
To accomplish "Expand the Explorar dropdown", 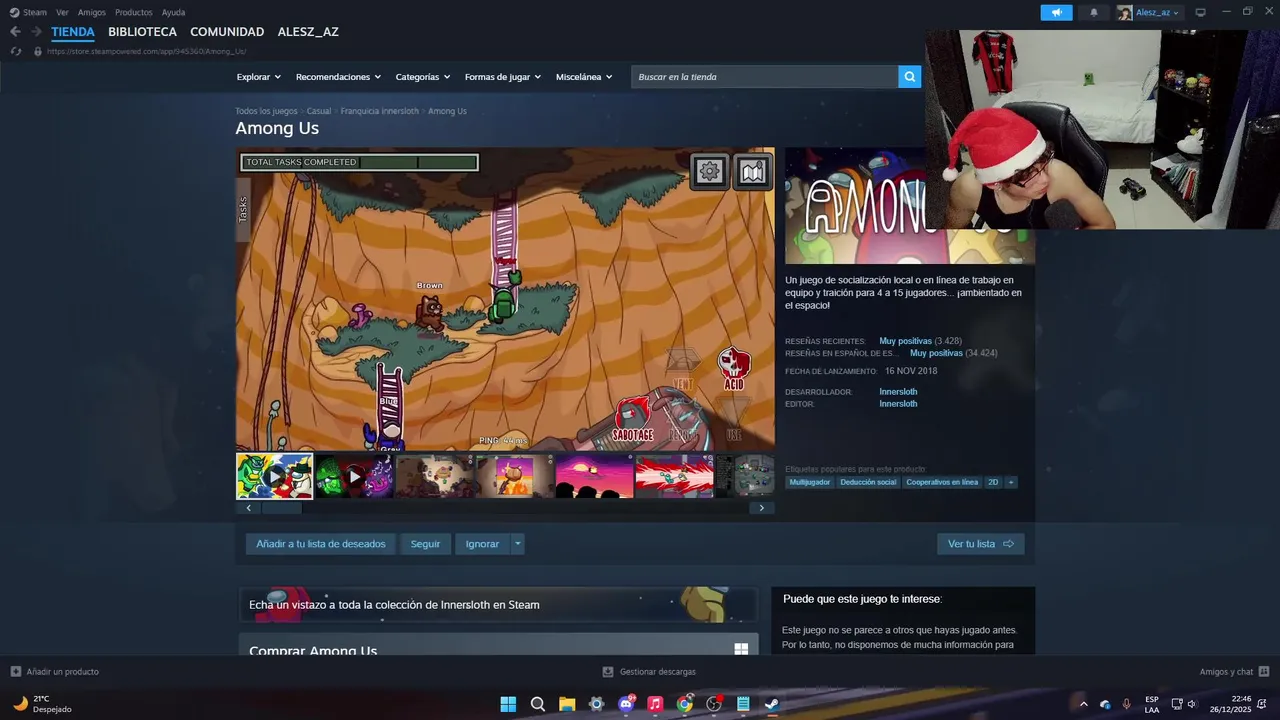I will pyautogui.click(x=258, y=77).
